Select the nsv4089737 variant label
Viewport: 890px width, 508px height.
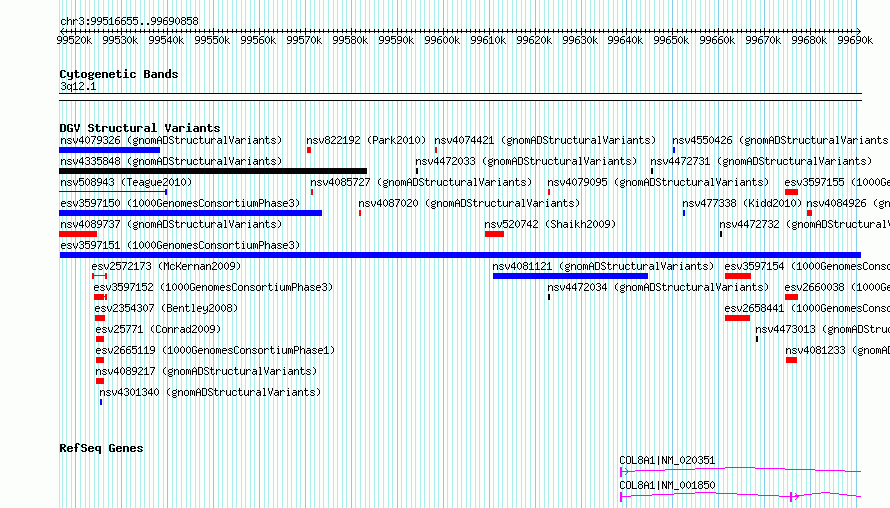[171, 224]
